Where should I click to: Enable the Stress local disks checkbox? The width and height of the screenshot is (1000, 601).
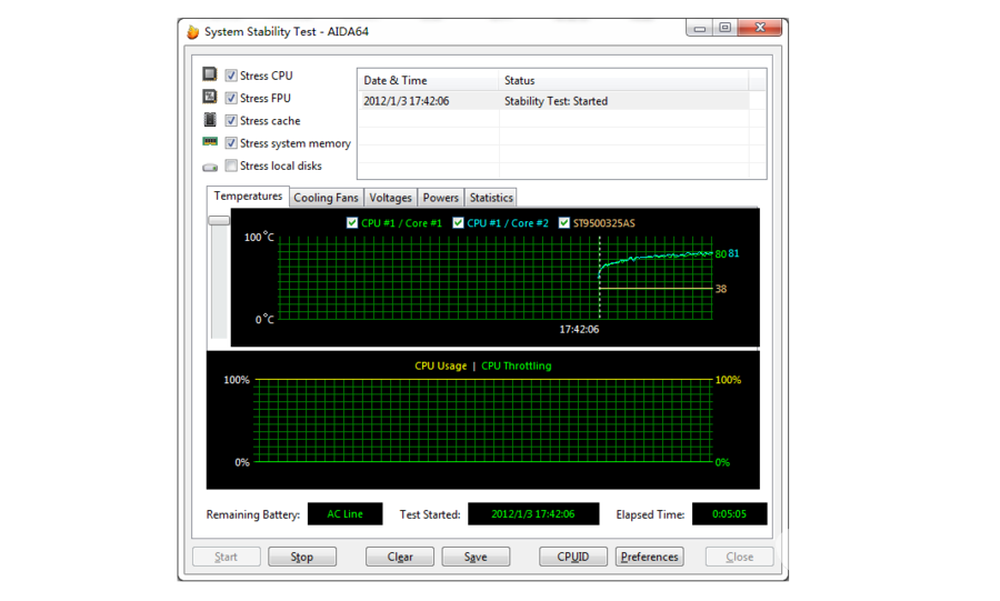(231, 166)
